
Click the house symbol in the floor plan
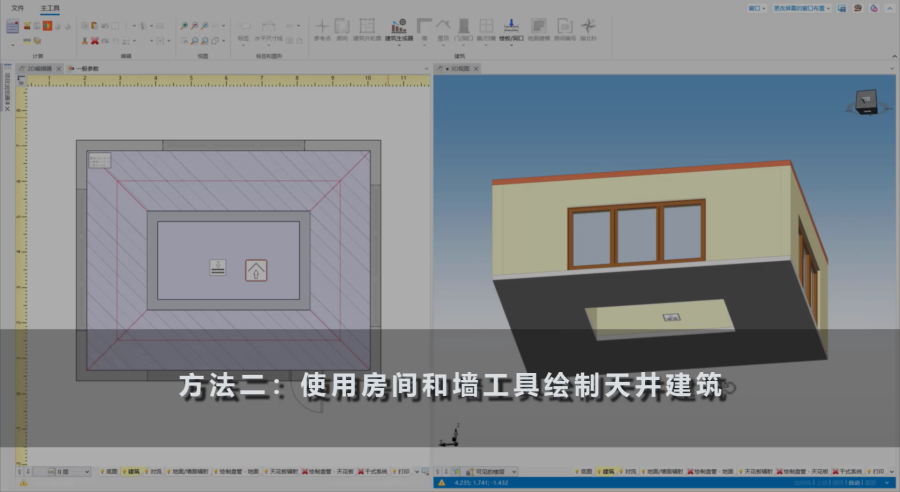(x=257, y=268)
